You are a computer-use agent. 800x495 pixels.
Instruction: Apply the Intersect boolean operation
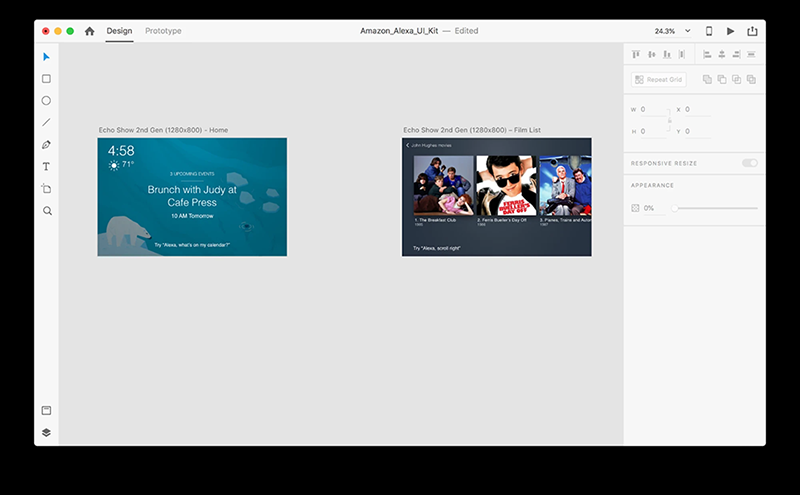pos(736,79)
